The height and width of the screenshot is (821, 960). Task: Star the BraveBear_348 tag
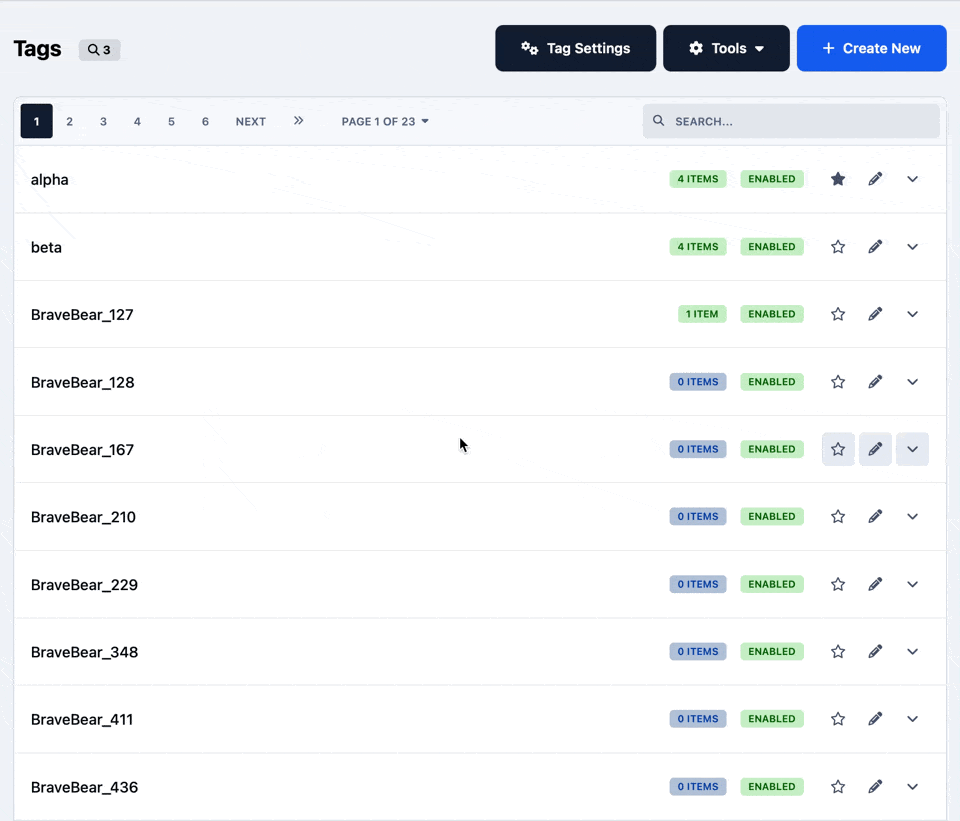pyautogui.click(x=838, y=651)
